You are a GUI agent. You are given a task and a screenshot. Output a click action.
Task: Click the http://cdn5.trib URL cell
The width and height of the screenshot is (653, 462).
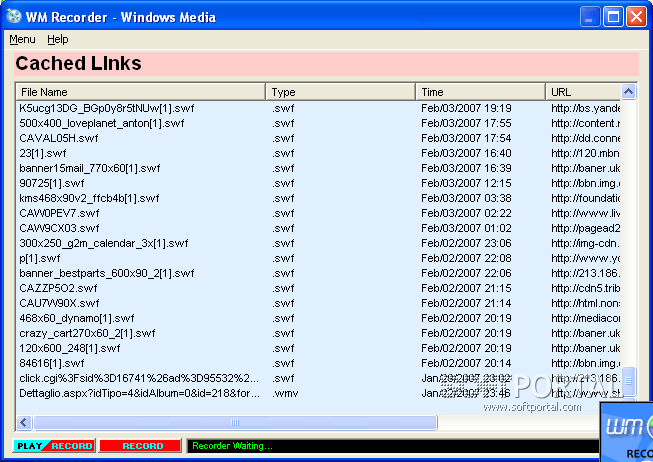click(x=586, y=288)
